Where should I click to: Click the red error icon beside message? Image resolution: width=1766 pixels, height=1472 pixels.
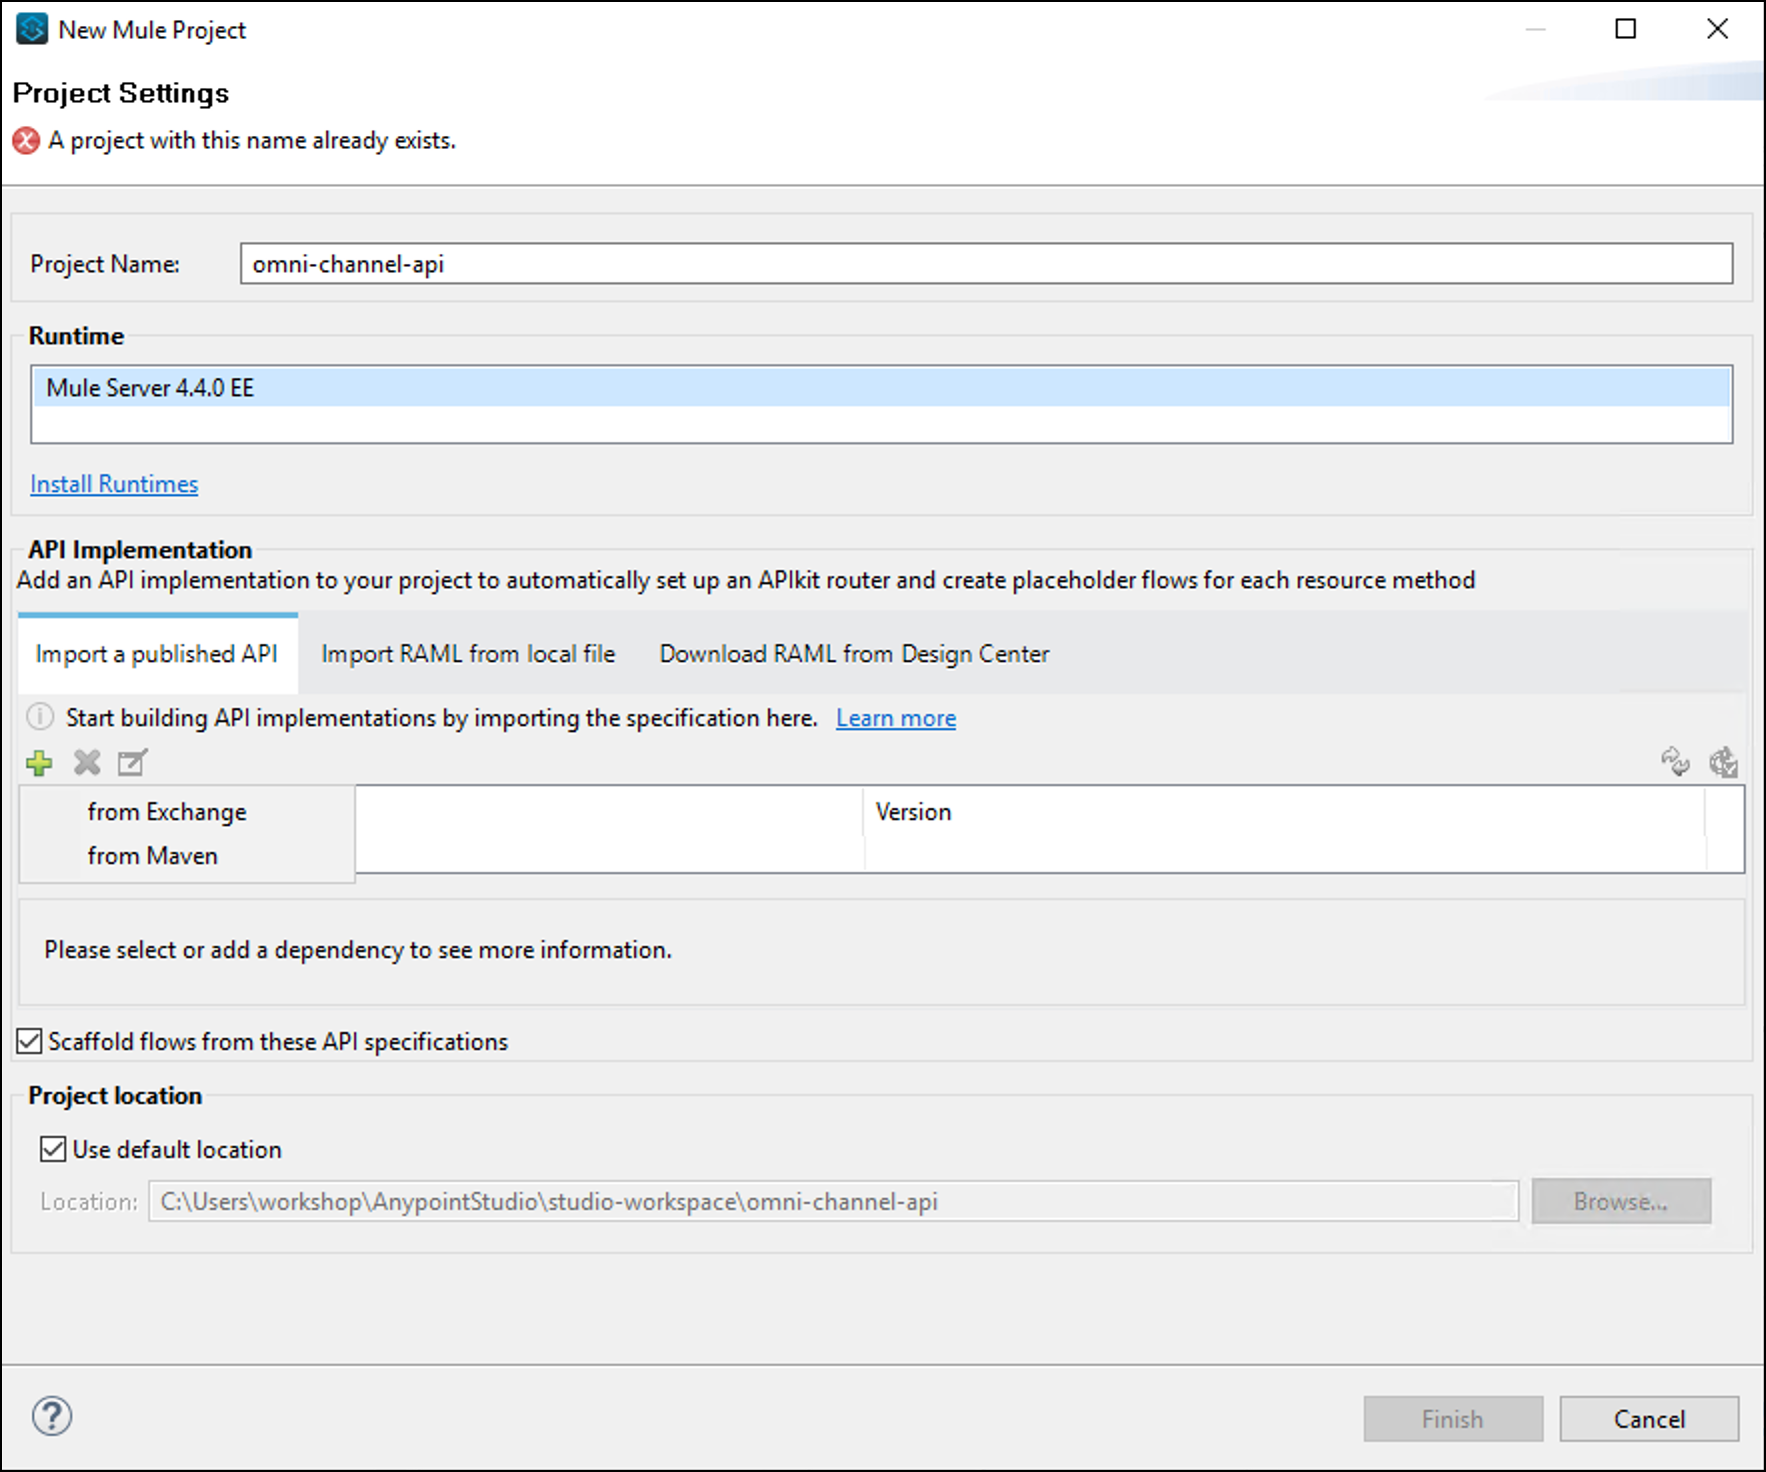tap(26, 141)
